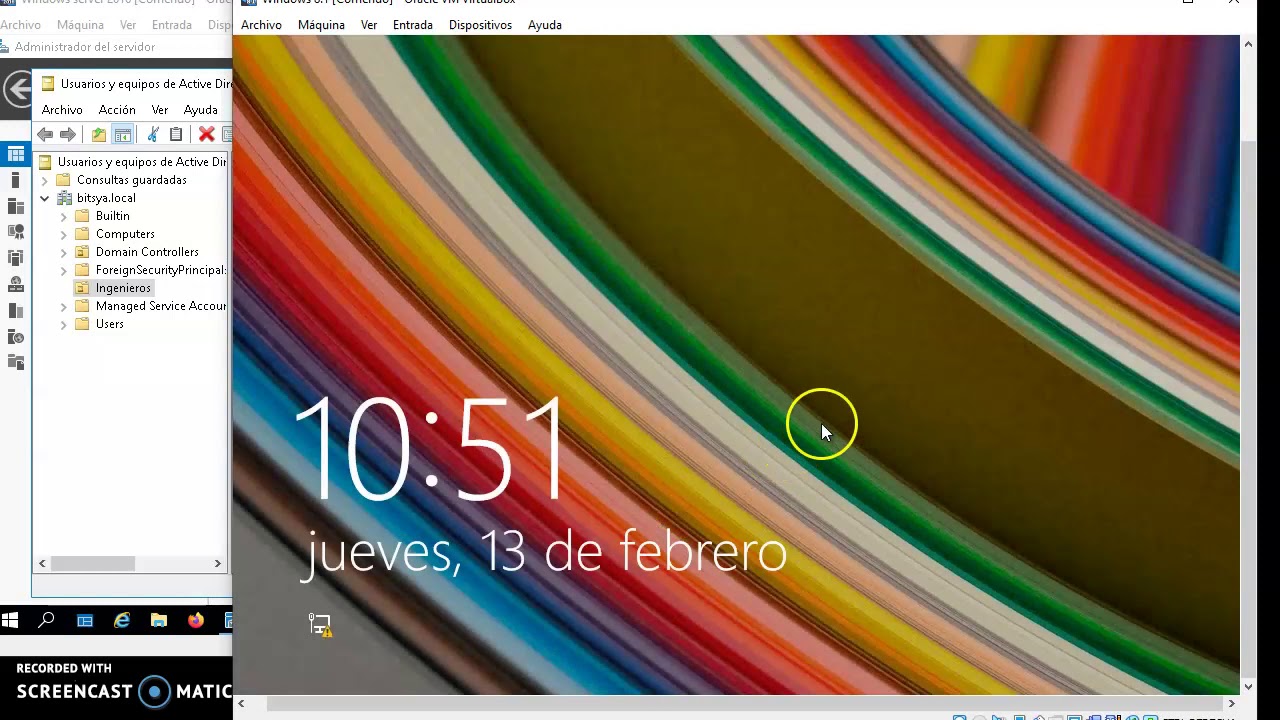This screenshot has height=720, width=1280.
Task: Expand the Computers container
Action: [x=63, y=234]
